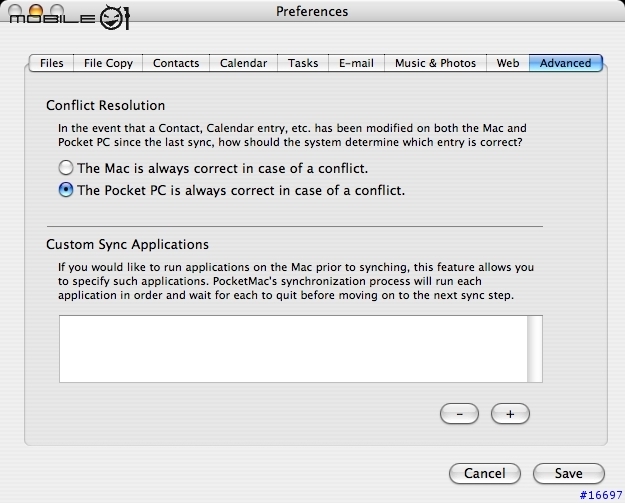
Task: Click the applications list scrollbar
Action: (535, 349)
